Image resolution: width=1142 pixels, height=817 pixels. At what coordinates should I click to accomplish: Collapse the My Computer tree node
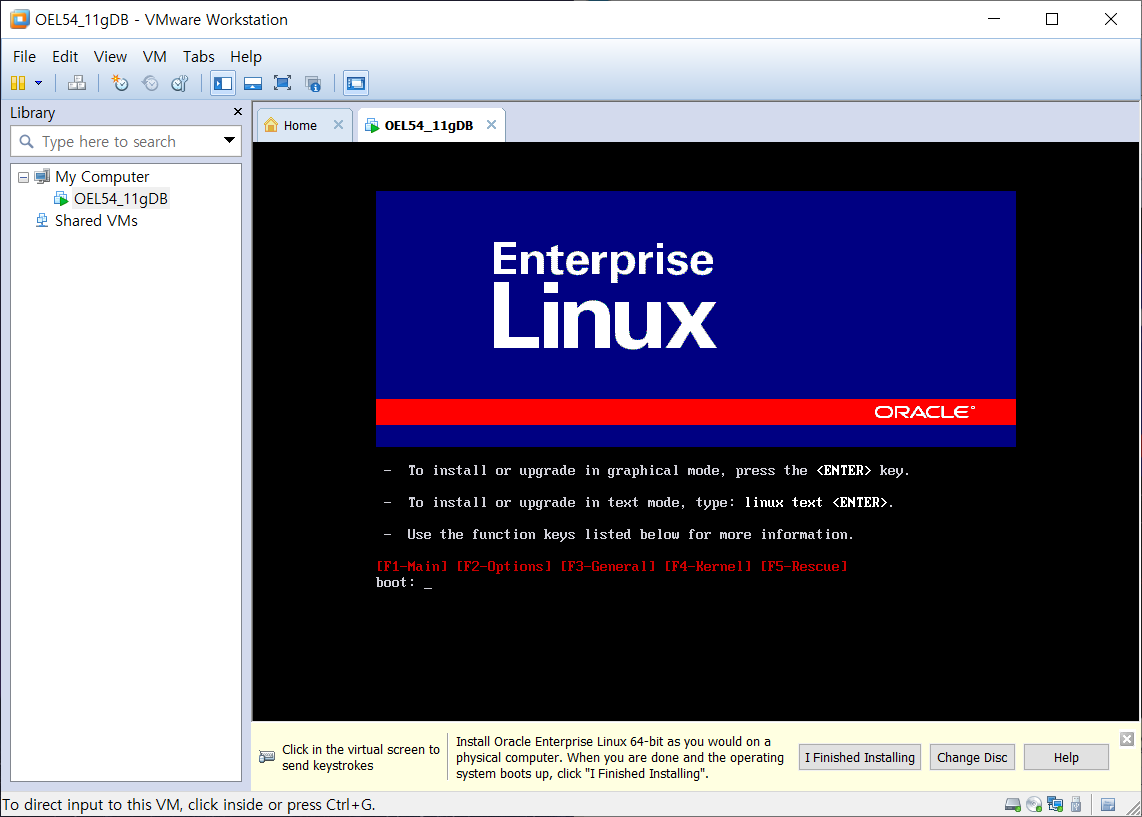[23, 177]
